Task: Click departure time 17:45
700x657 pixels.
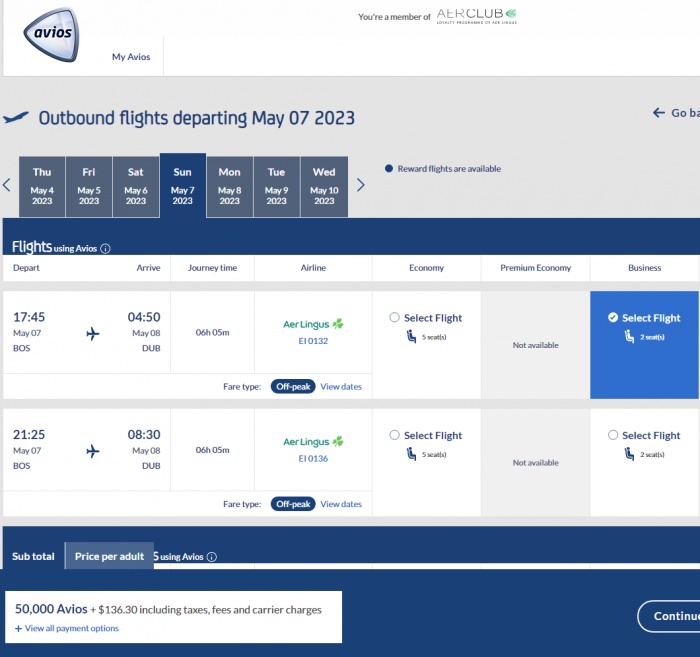Action: pos(29,317)
